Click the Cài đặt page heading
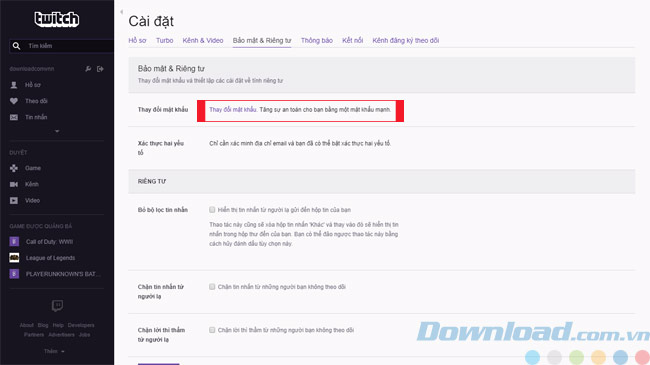The image size is (650, 365). (x=151, y=21)
